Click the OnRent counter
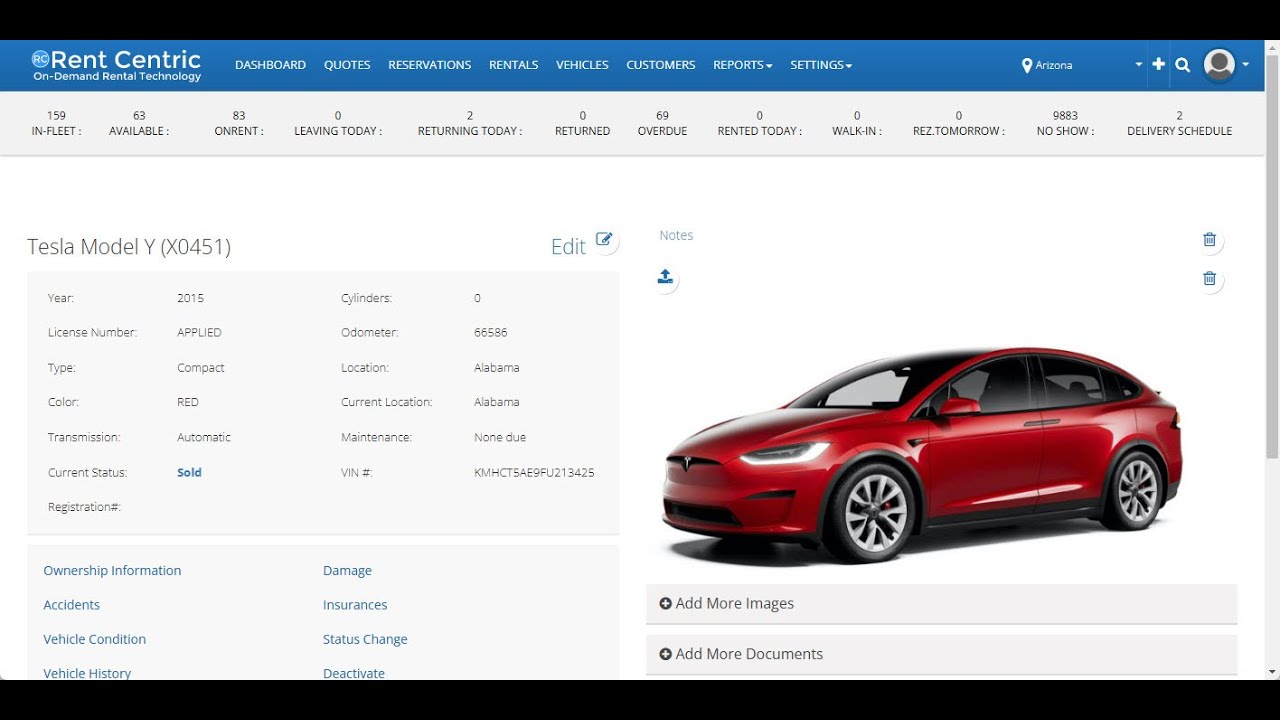The image size is (1280, 720). 239,123
